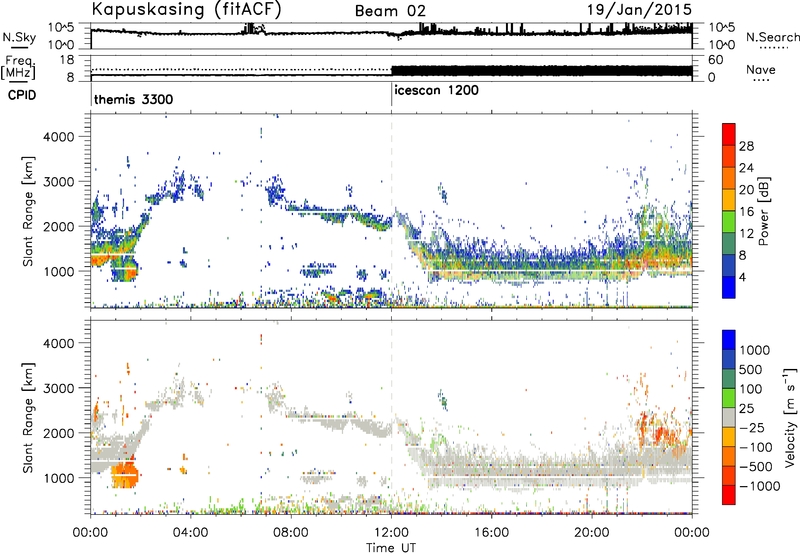This screenshot has width=800, height=554.
Task: Click the '16' tick on Power scale
Action: [746, 212]
